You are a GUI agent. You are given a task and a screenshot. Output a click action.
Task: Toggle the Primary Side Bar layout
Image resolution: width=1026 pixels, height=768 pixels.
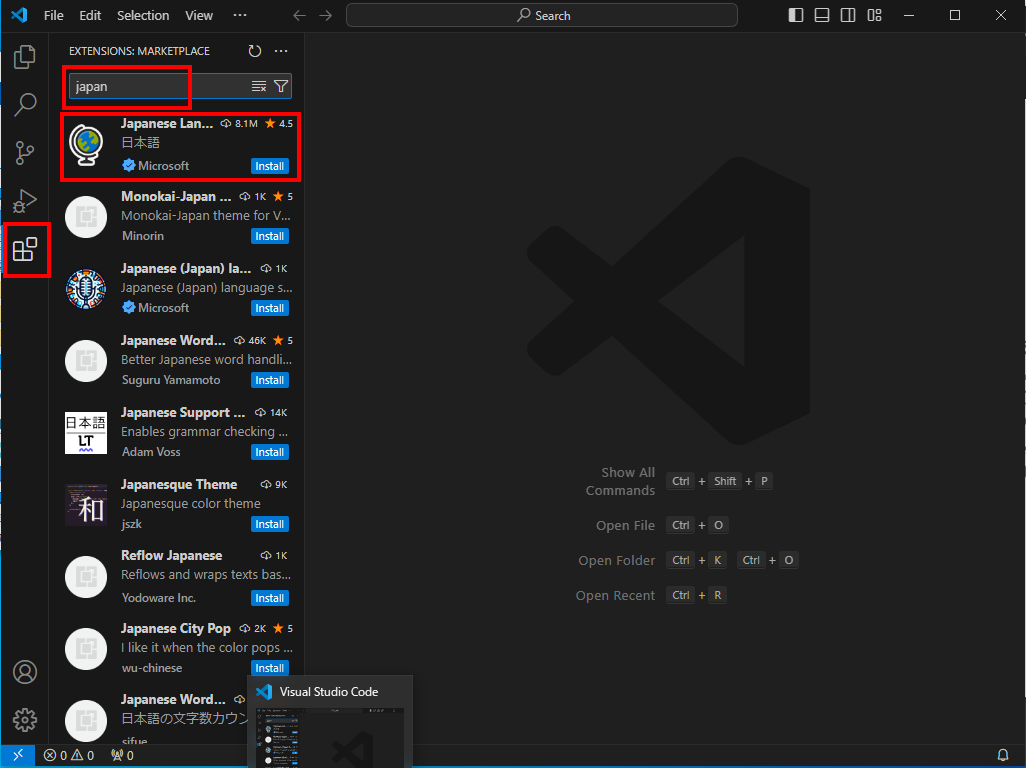click(796, 15)
